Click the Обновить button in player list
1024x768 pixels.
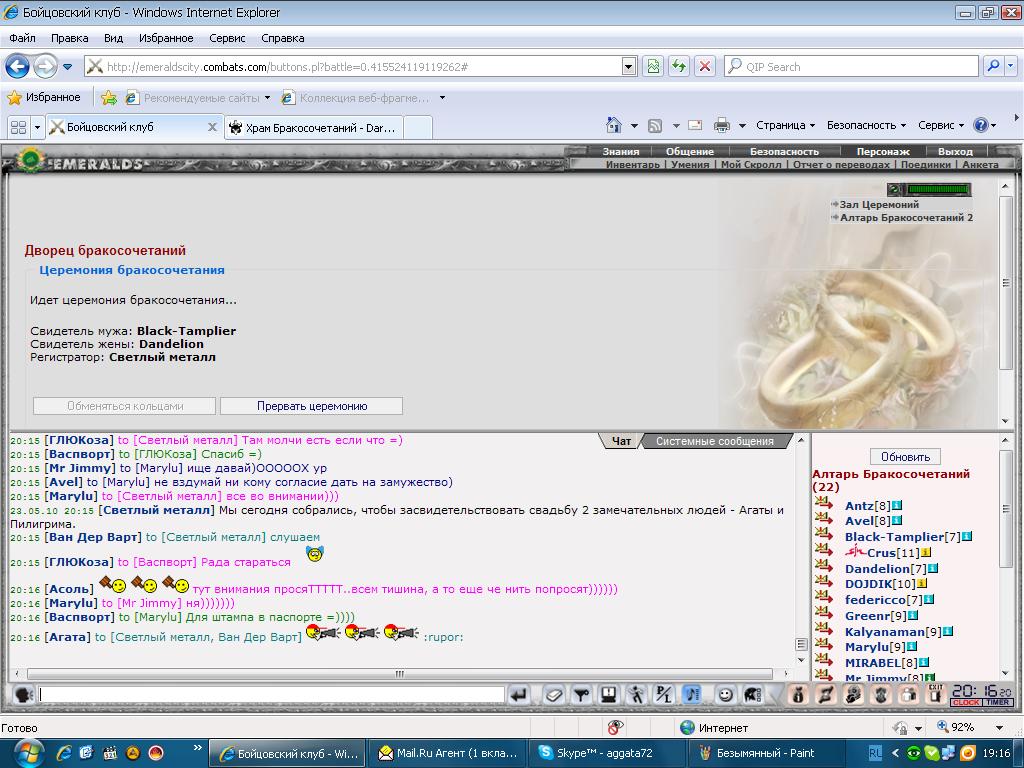pos(905,457)
